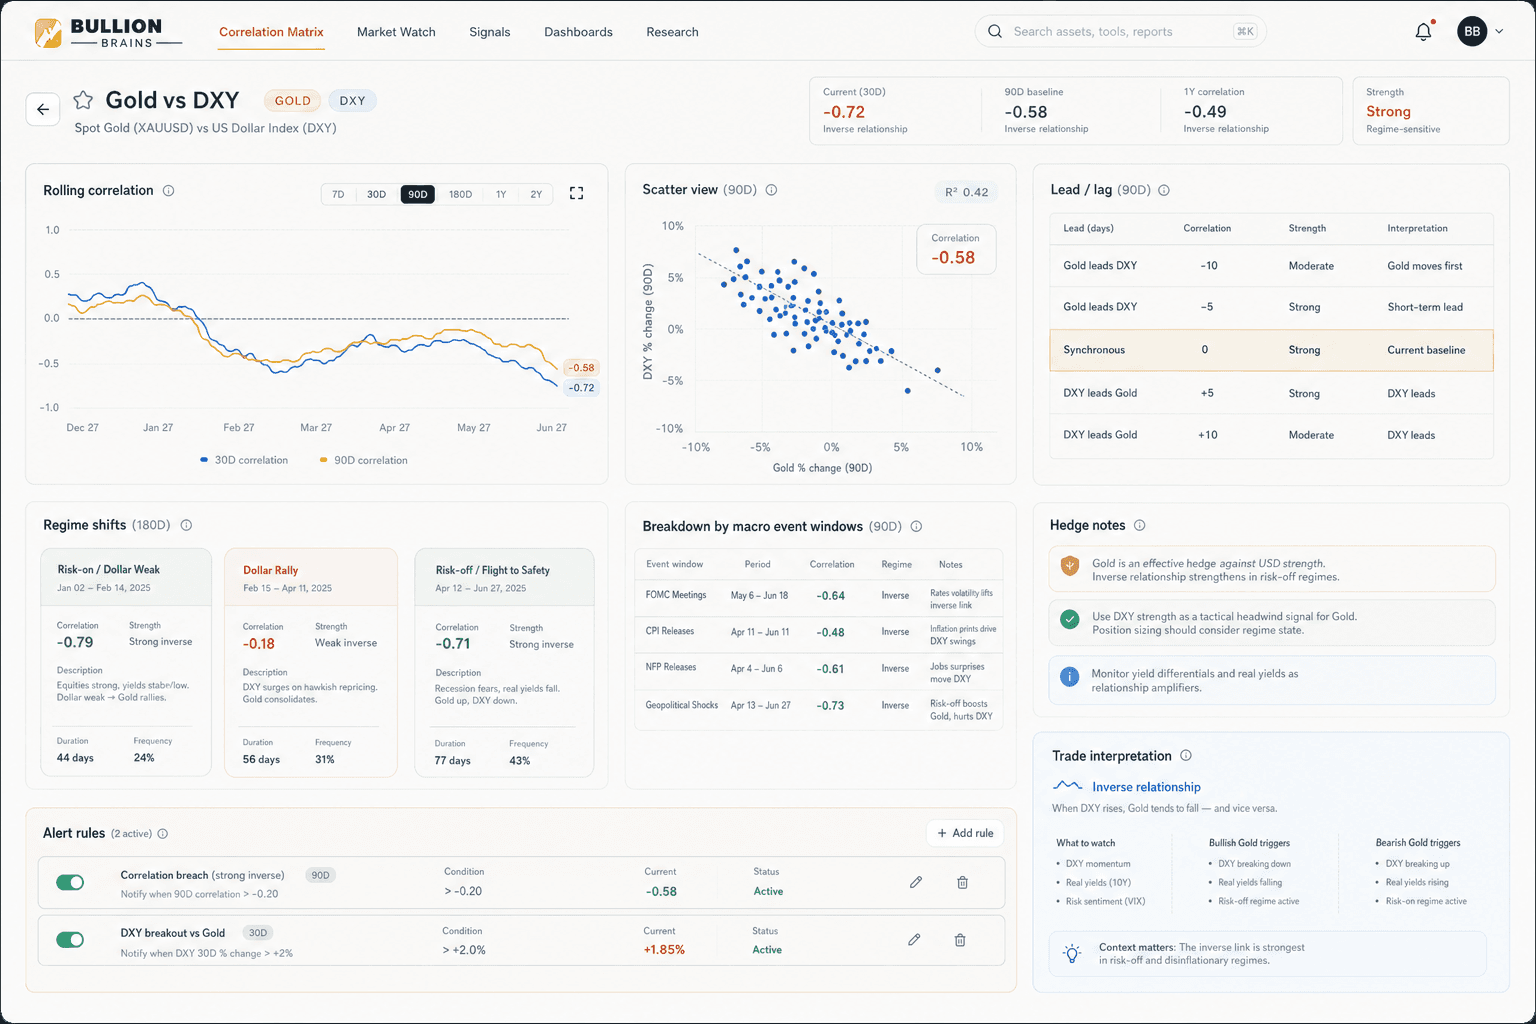Click the Inverse relationship wave icon
The height and width of the screenshot is (1024, 1536).
pyautogui.click(x=1068, y=786)
